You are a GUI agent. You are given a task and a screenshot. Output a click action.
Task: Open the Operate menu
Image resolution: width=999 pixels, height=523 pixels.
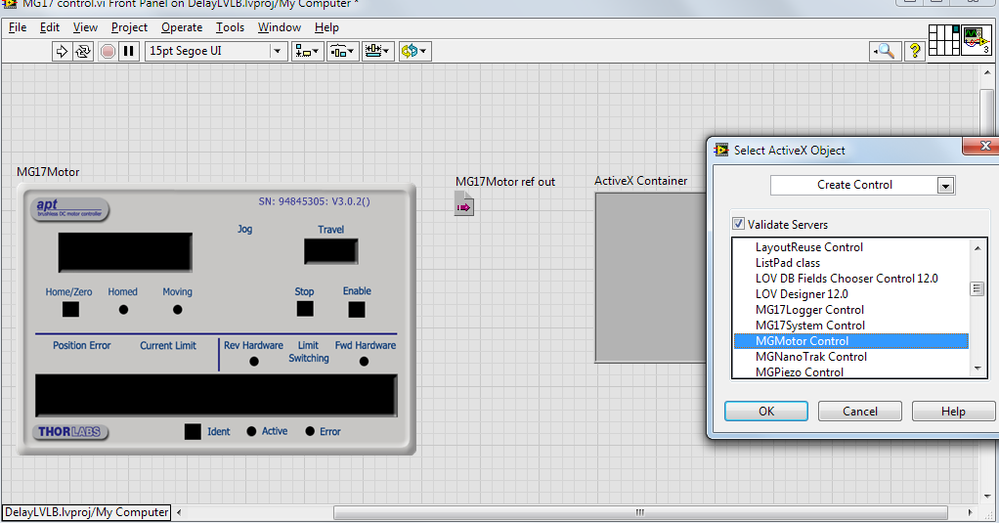click(182, 27)
